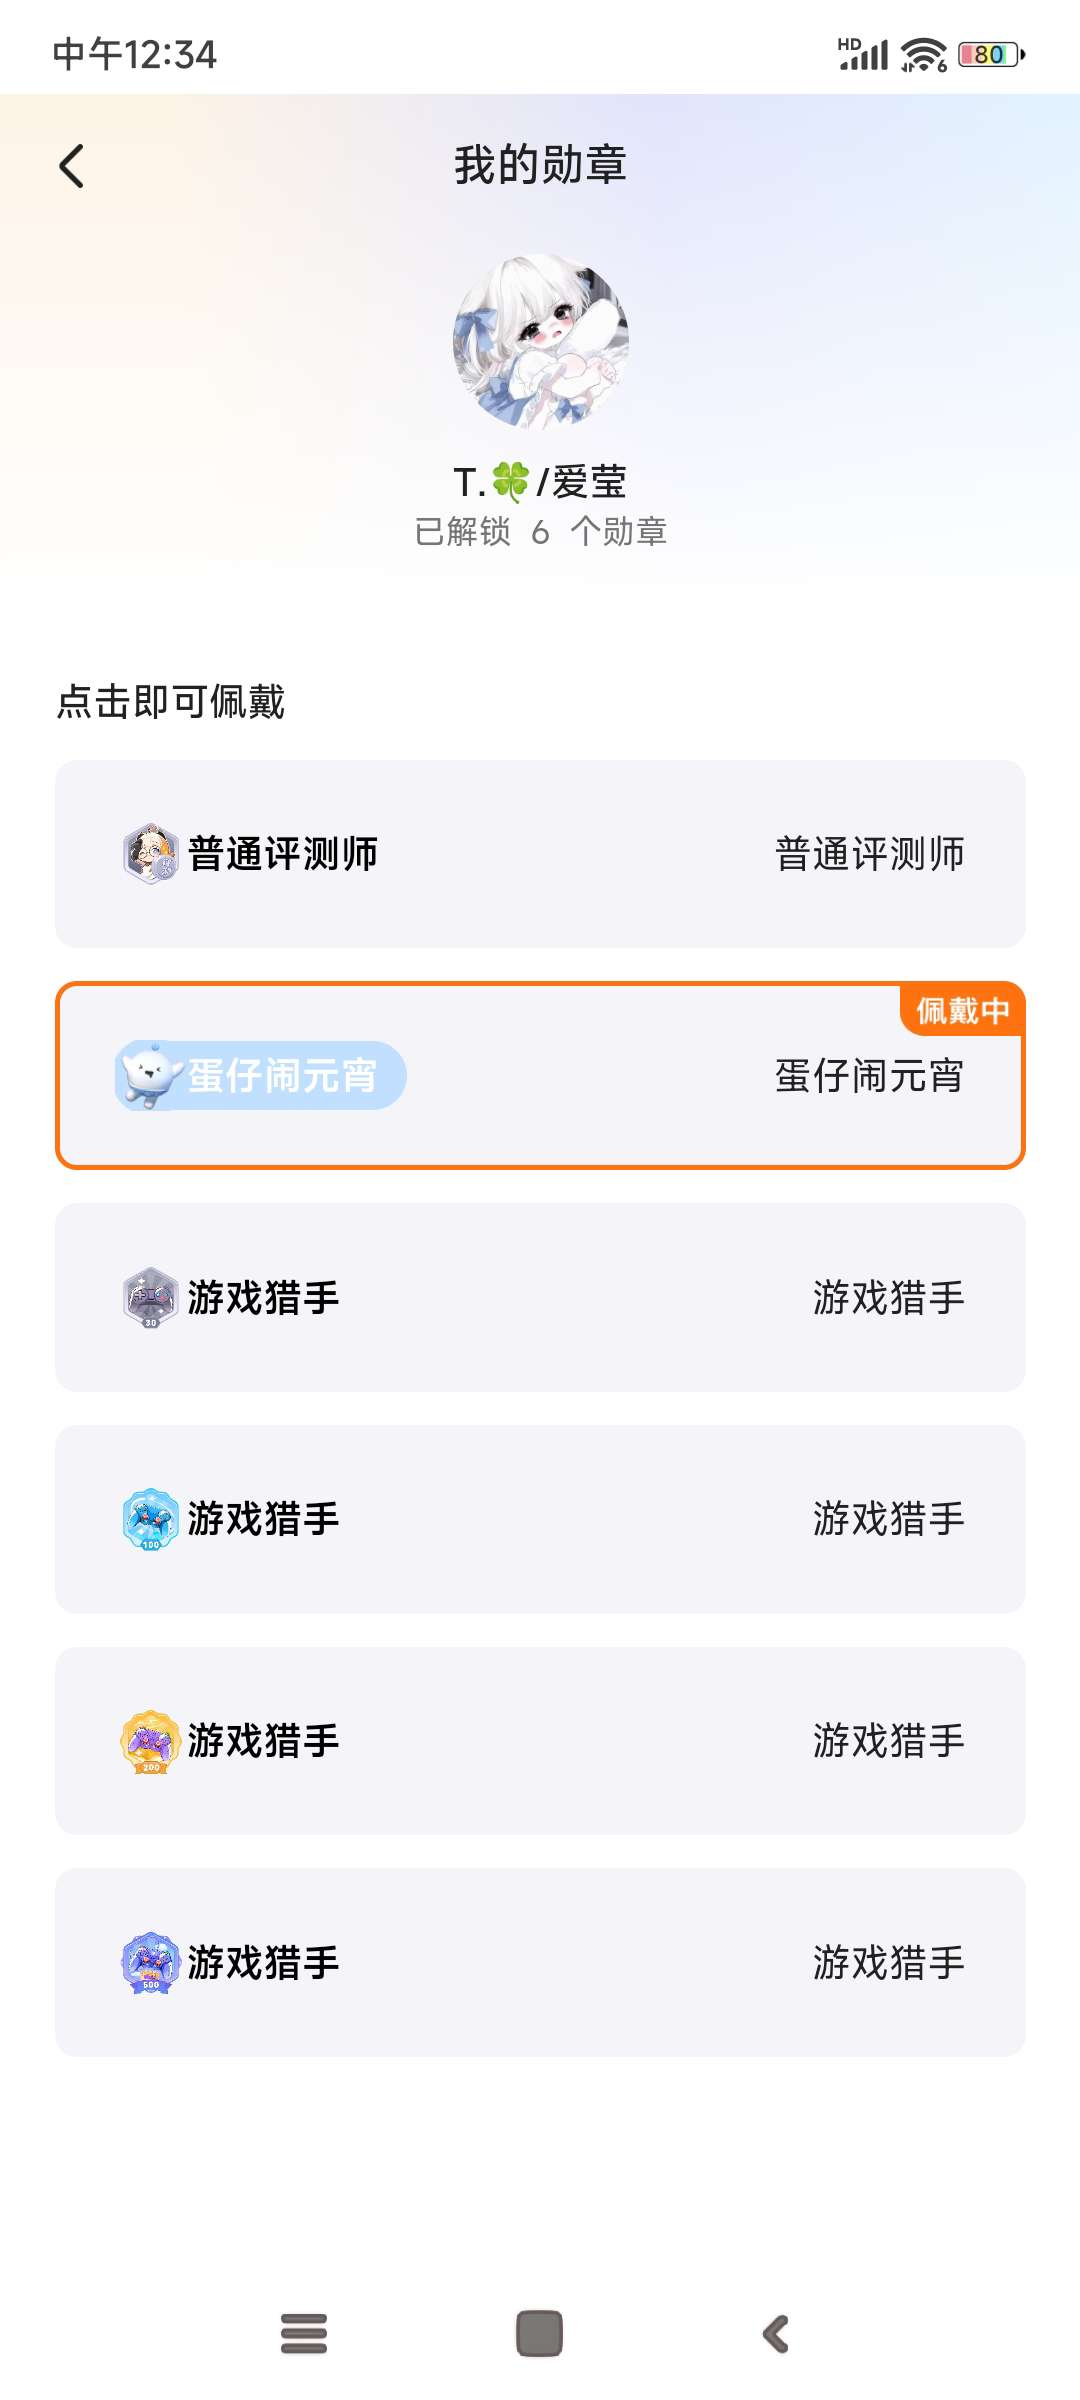
Task: Tap the gray 游戏猎手 badge numbered 30
Action: [x=151, y=1298]
